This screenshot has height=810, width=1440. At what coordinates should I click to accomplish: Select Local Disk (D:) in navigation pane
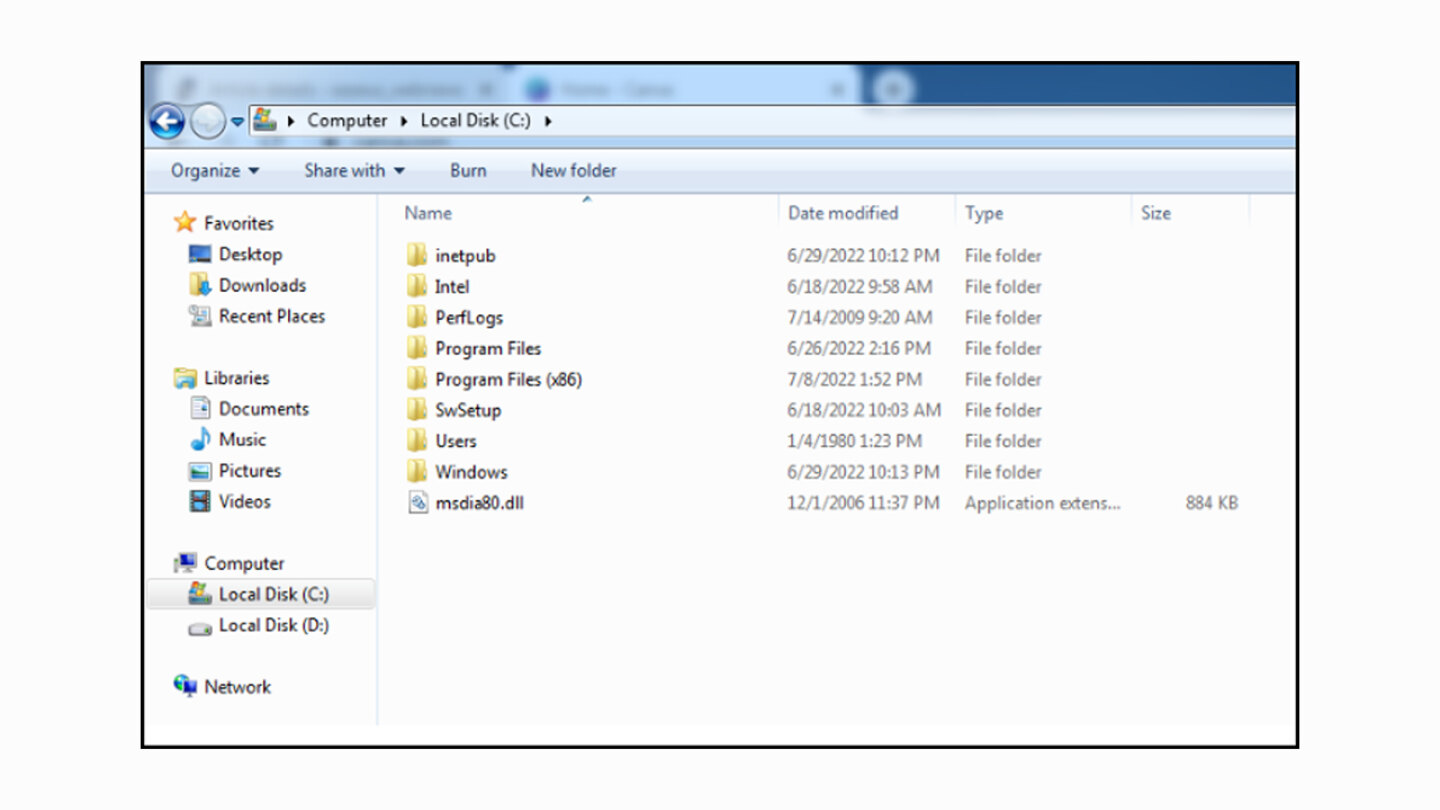[274, 625]
